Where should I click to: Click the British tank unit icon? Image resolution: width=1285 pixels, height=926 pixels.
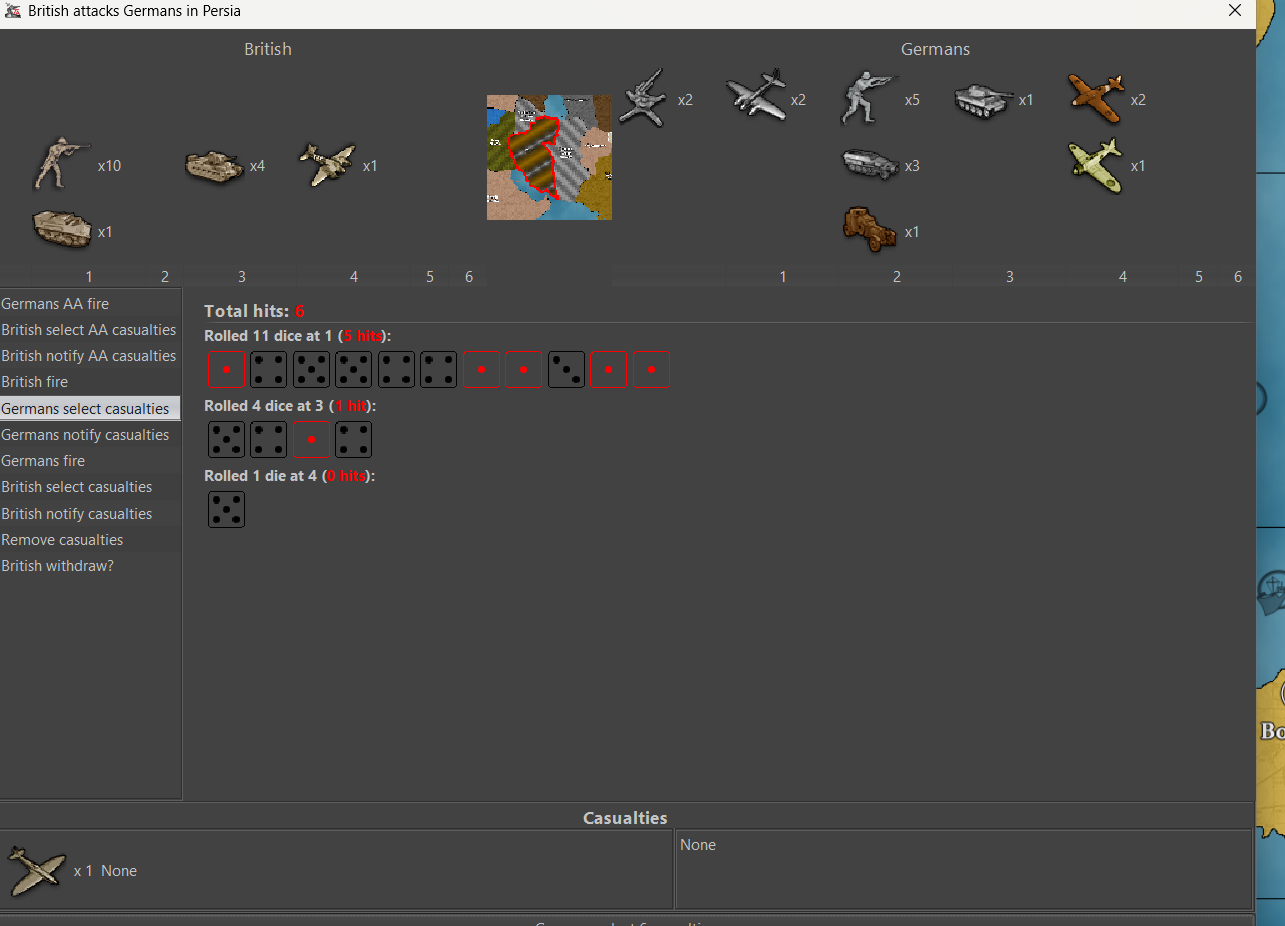click(x=214, y=166)
